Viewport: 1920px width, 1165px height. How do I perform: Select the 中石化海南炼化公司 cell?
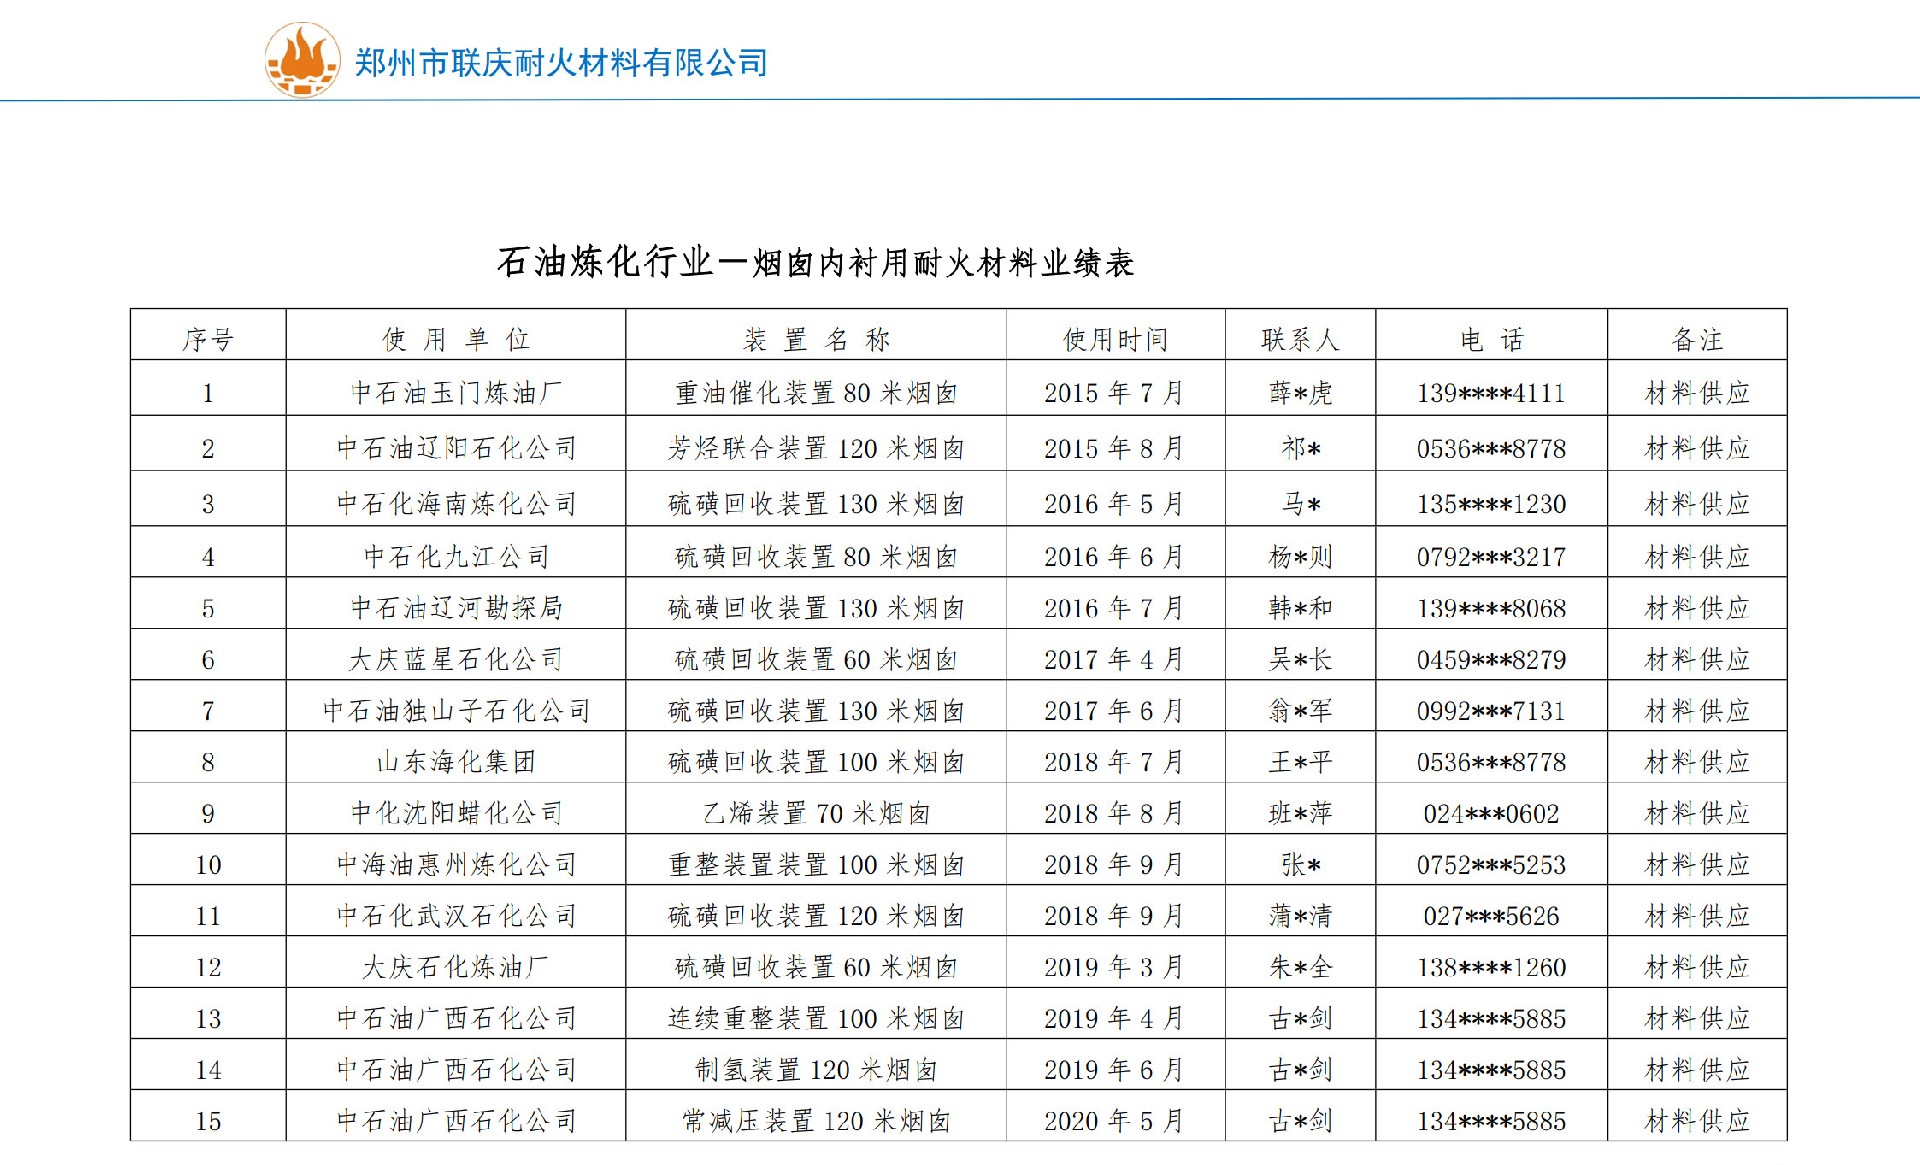click(456, 504)
